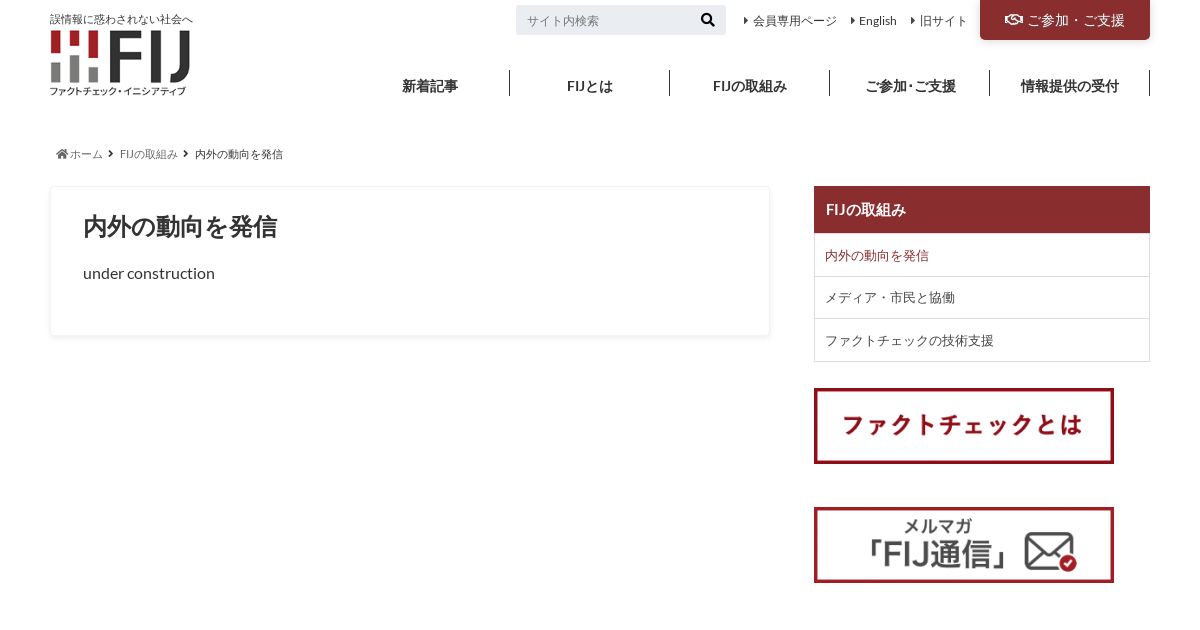Open the FIJ logo home link
The width and height of the screenshot is (1200, 630).
pos(120,62)
